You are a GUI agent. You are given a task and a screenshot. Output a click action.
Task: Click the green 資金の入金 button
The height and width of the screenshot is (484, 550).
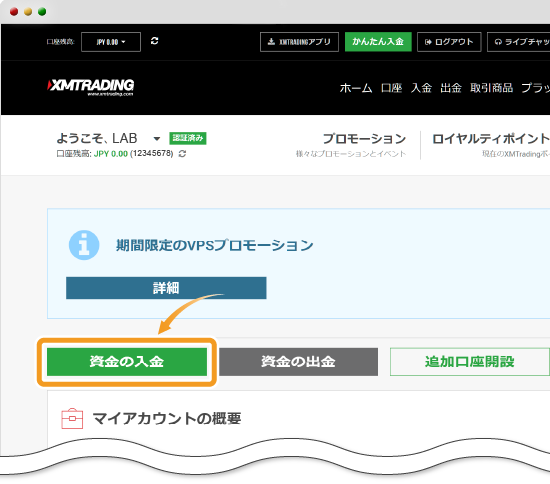coord(127,362)
